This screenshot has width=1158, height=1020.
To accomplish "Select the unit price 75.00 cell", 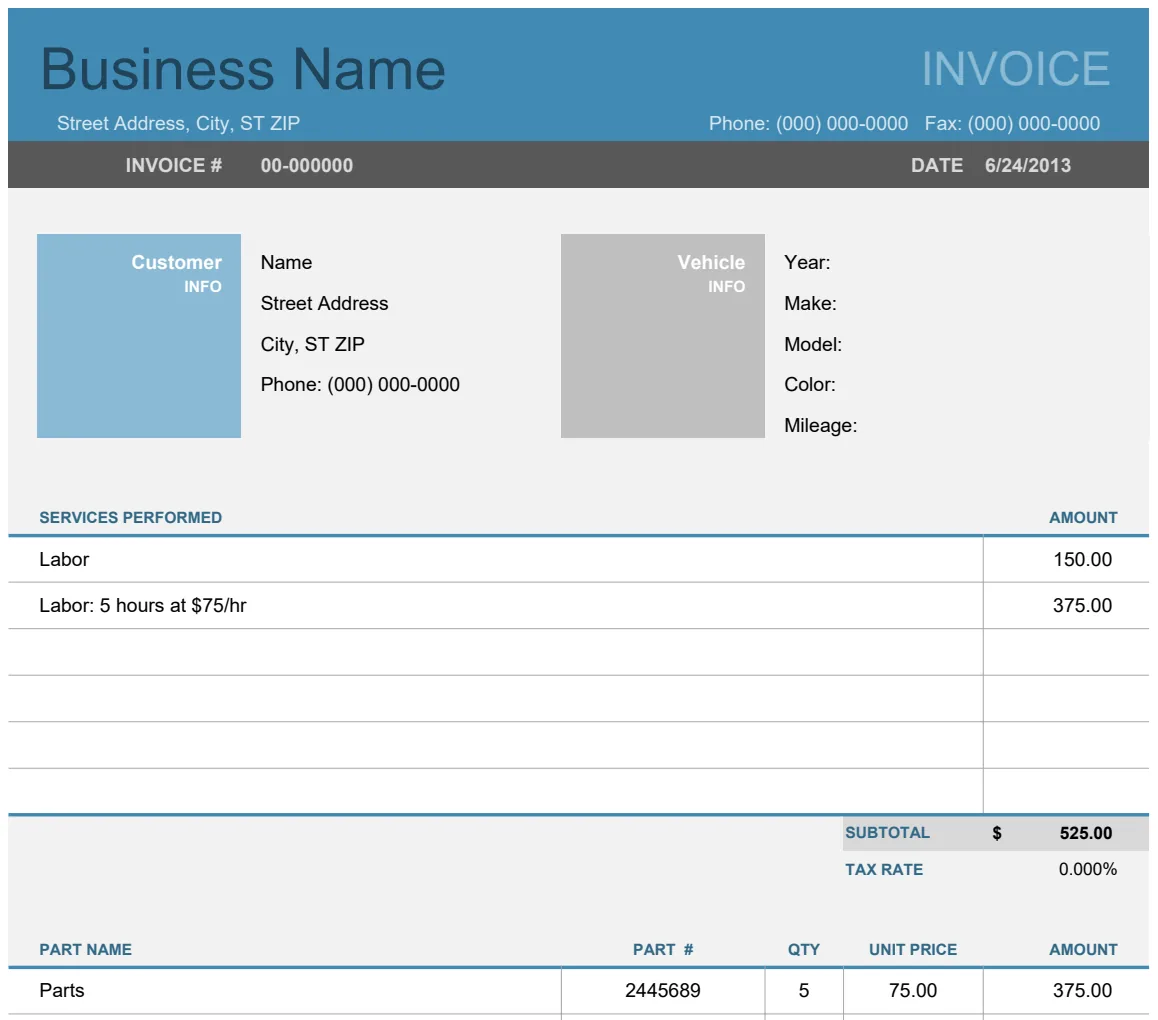I will [x=913, y=991].
